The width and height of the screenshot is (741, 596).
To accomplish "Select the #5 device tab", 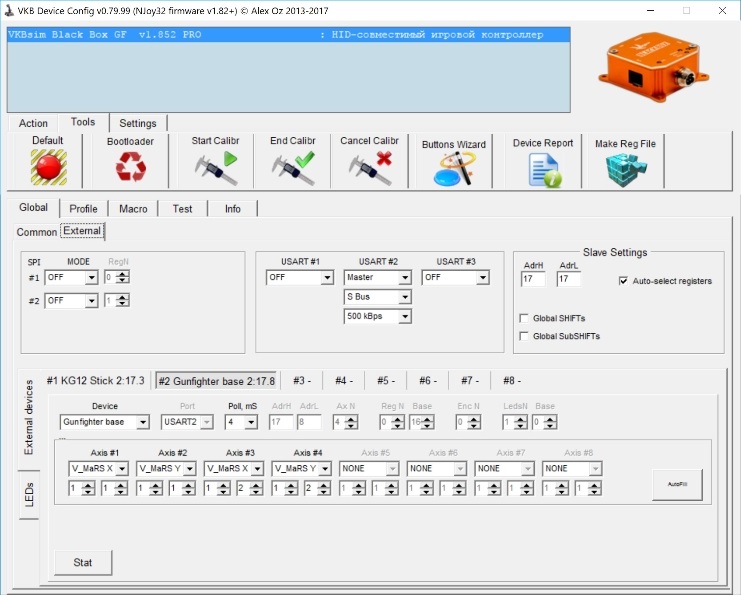I will click(386, 380).
